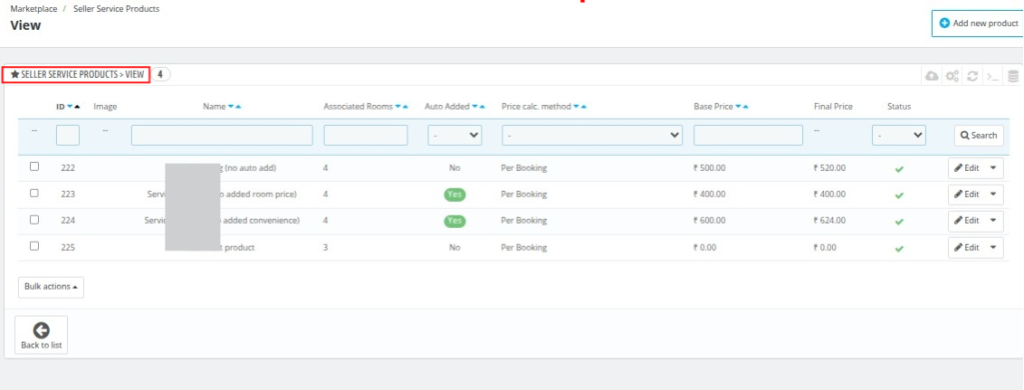Screen dimensions: 1024x390
Task: Sort ID column descending arrow
Action: click(70, 106)
